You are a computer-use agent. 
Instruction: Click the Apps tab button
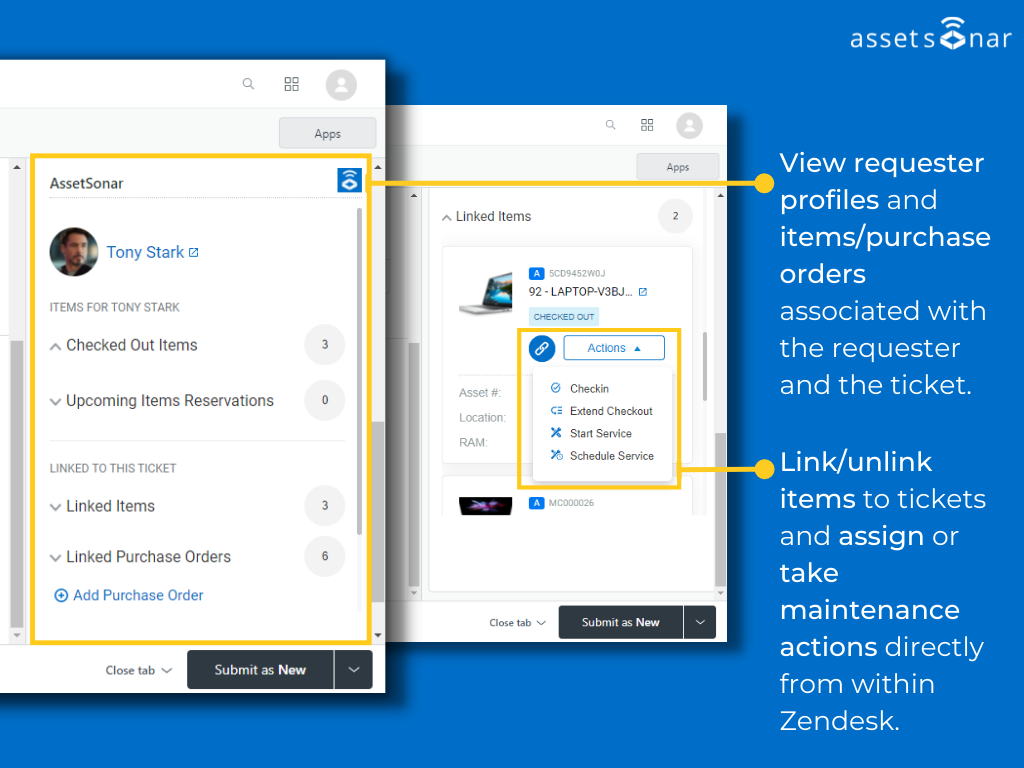click(327, 132)
